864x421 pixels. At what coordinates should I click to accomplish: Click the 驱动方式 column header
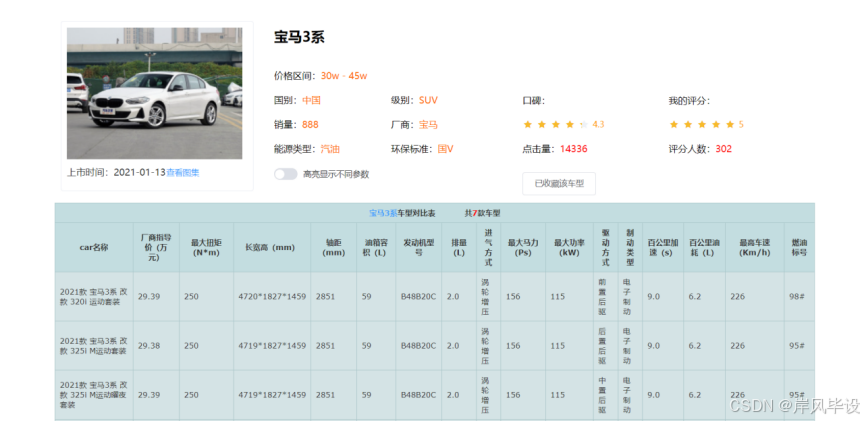(606, 247)
